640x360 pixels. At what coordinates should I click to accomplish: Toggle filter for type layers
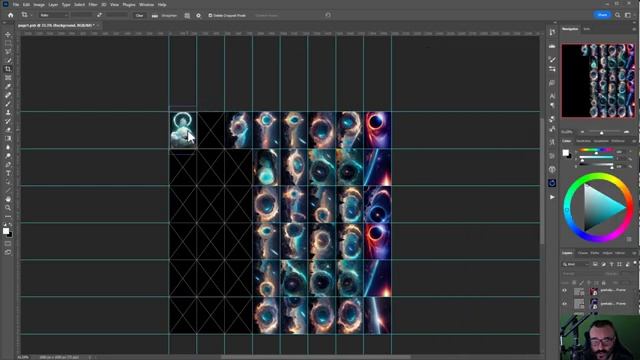tap(611, 264)
